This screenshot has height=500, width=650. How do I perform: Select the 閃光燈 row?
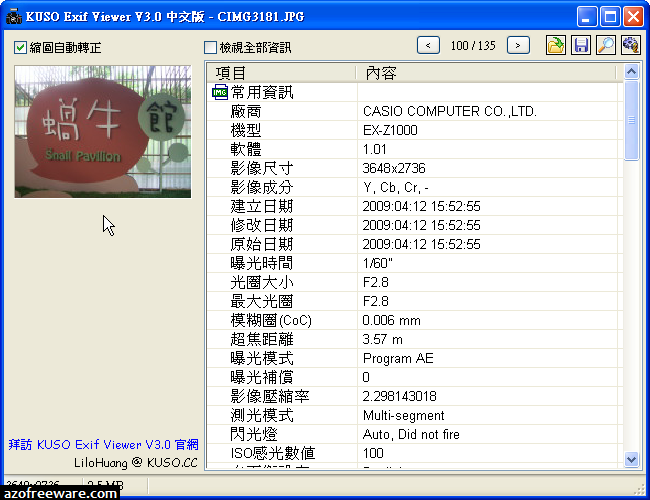(415, 434)
